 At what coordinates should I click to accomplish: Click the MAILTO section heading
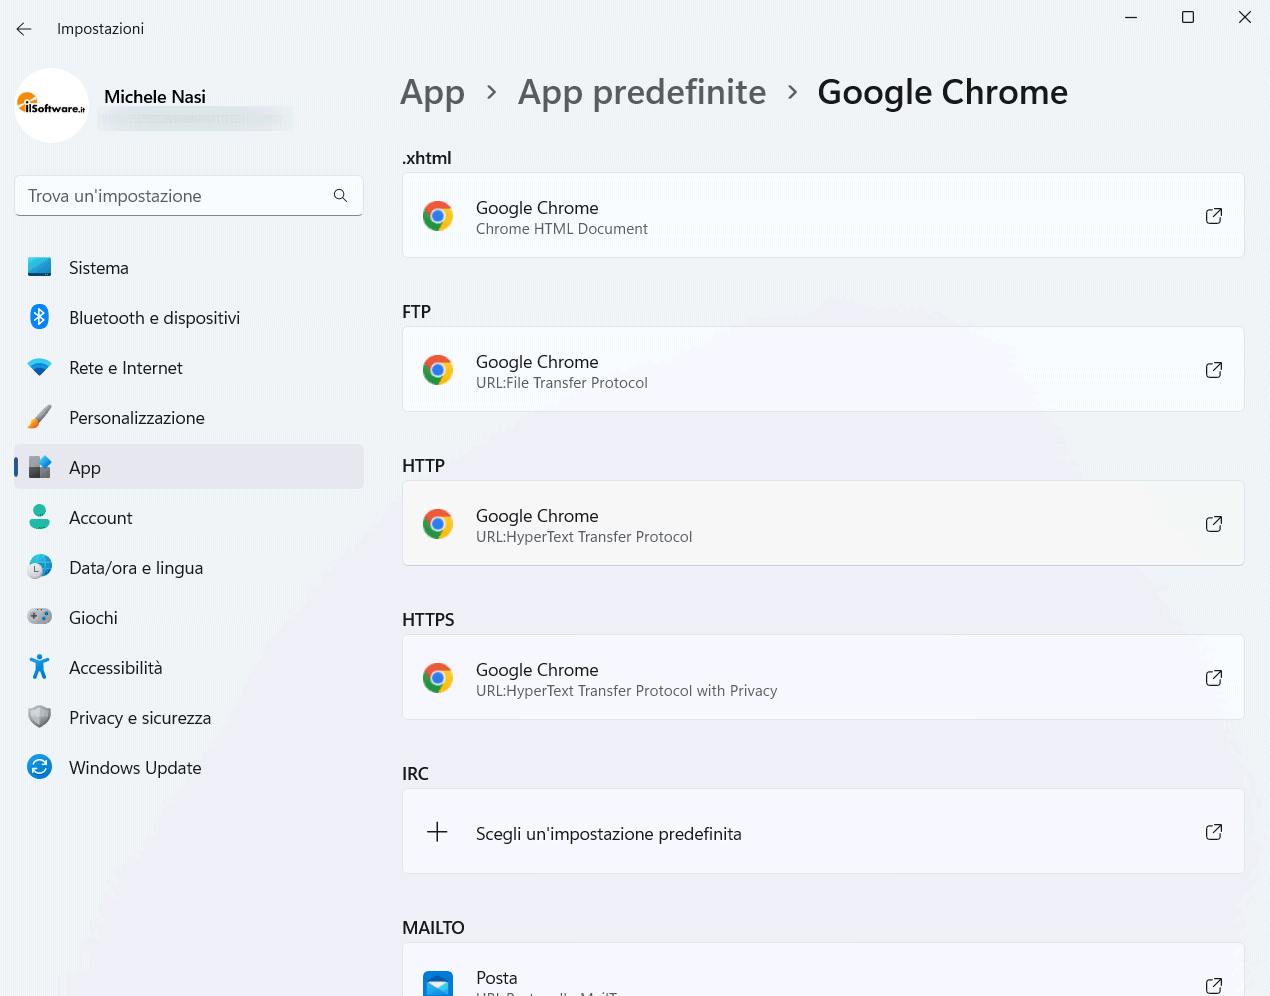434,928
